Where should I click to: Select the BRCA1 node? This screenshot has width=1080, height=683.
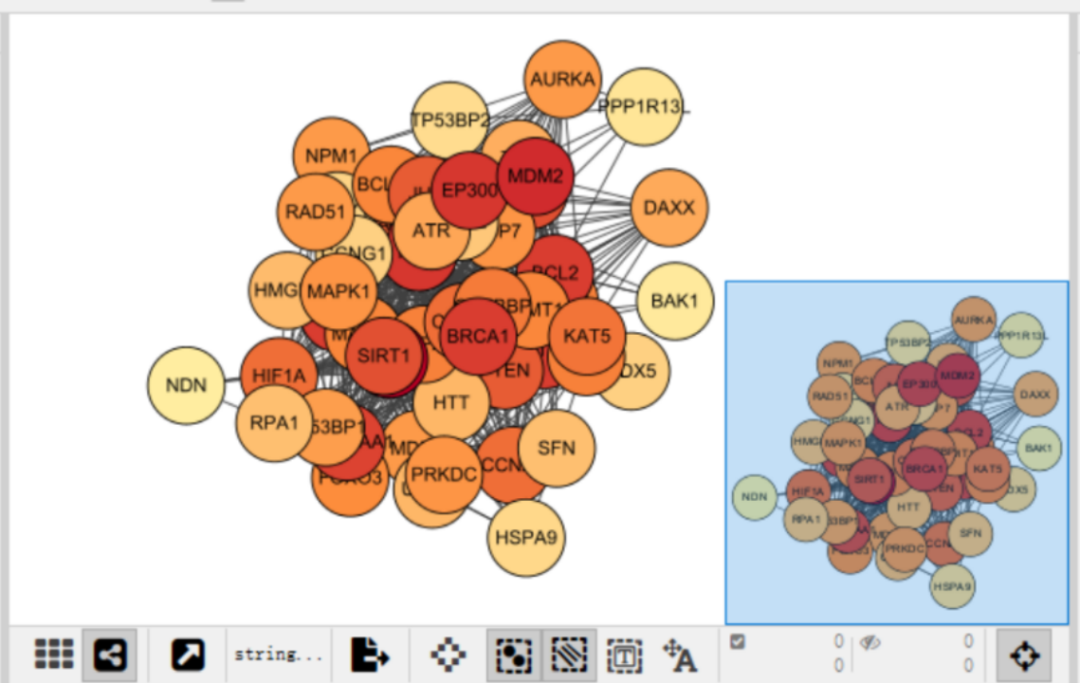click(478, 337)
